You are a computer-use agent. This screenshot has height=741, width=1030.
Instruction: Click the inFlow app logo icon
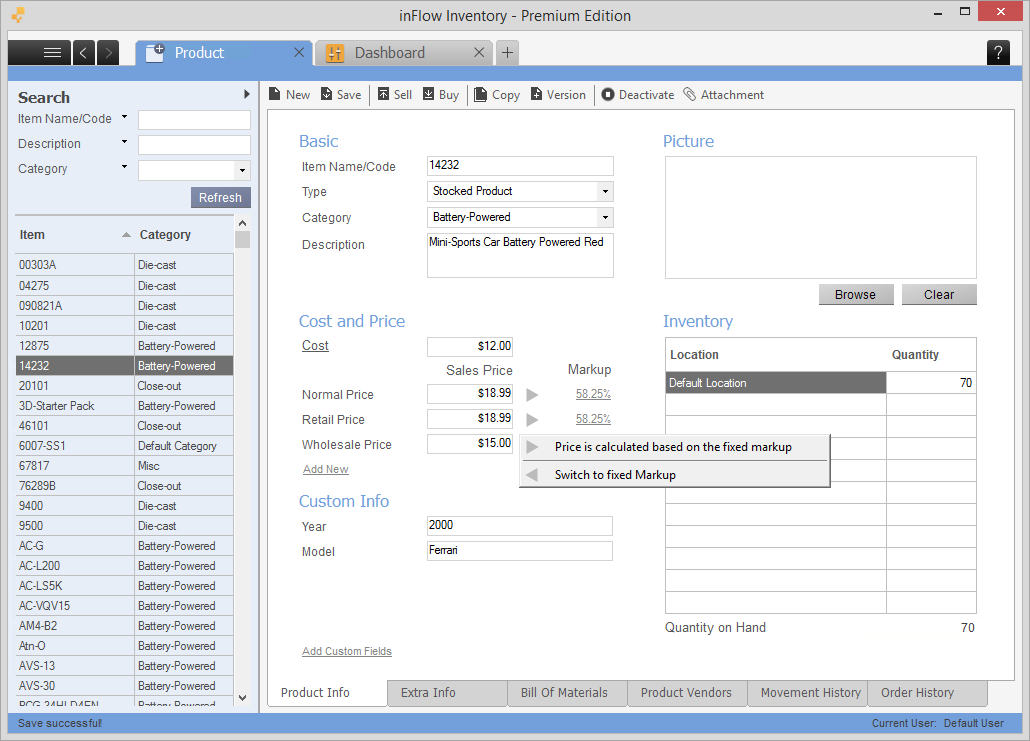click(x=18, y=14)
